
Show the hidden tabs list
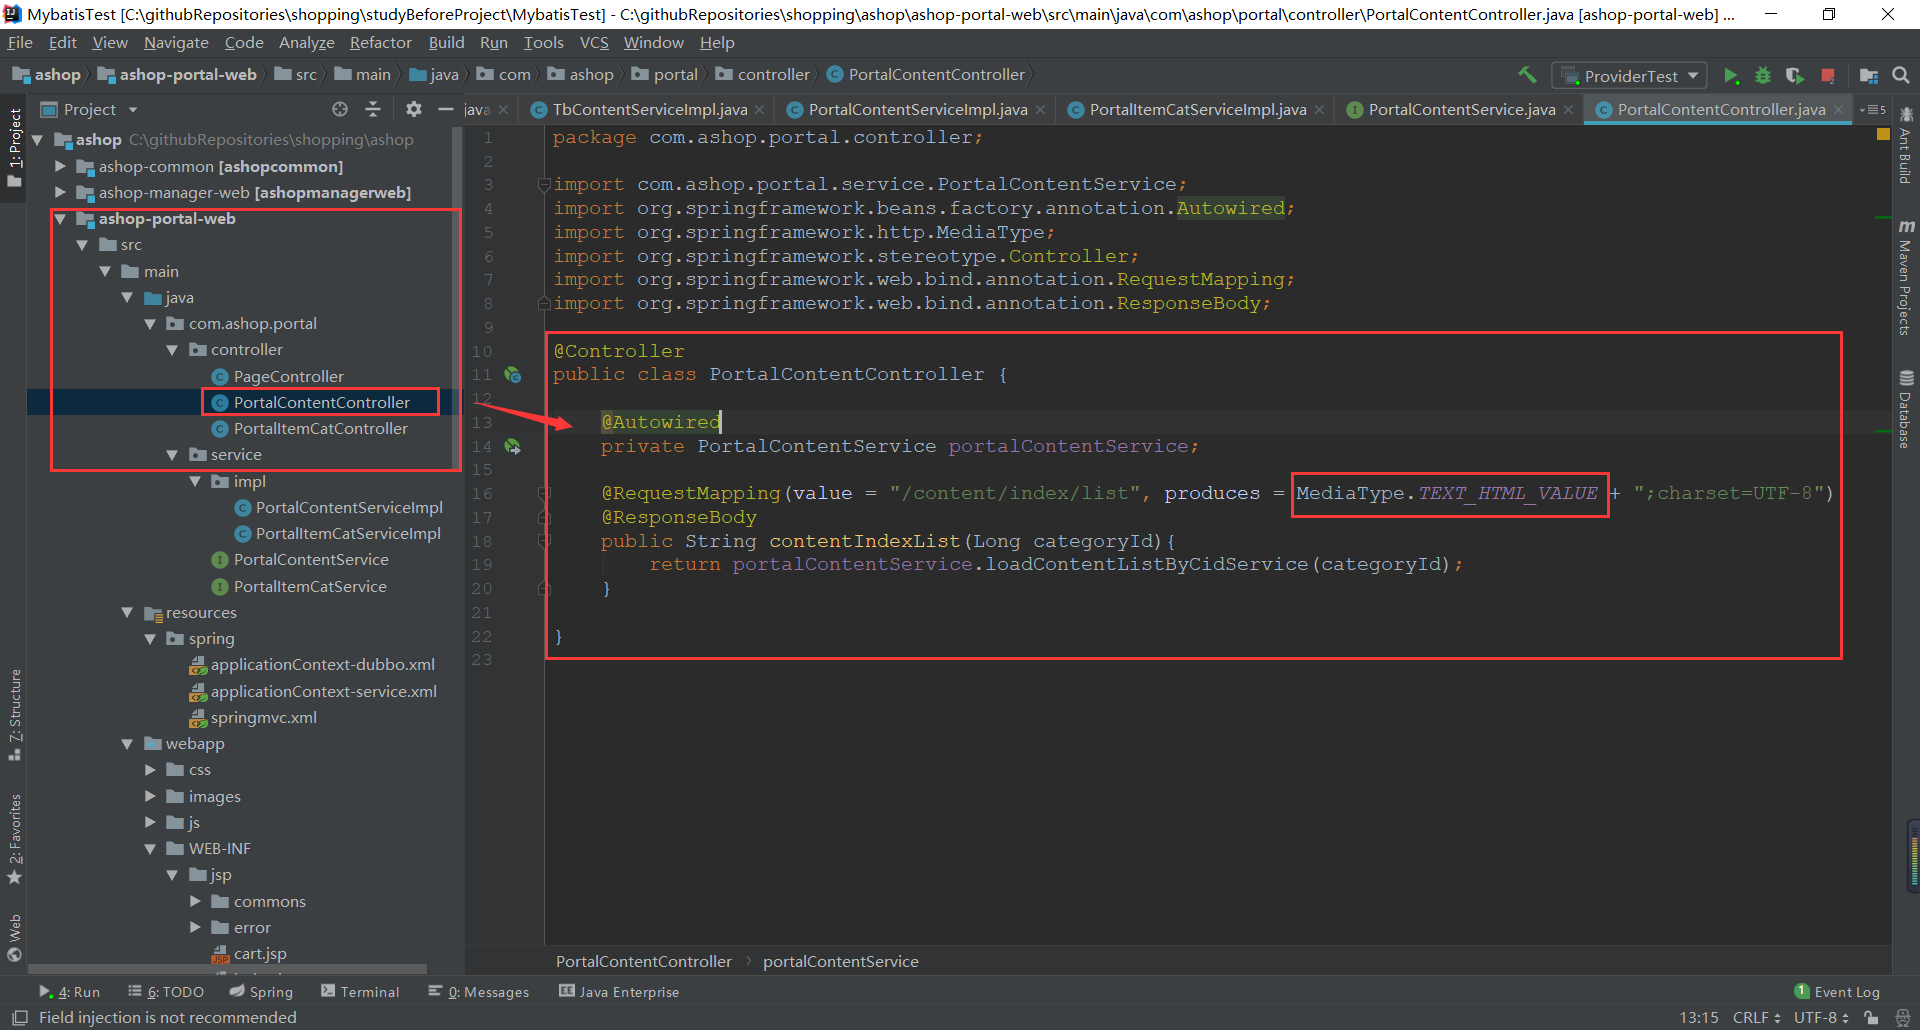pos(1872,109)
